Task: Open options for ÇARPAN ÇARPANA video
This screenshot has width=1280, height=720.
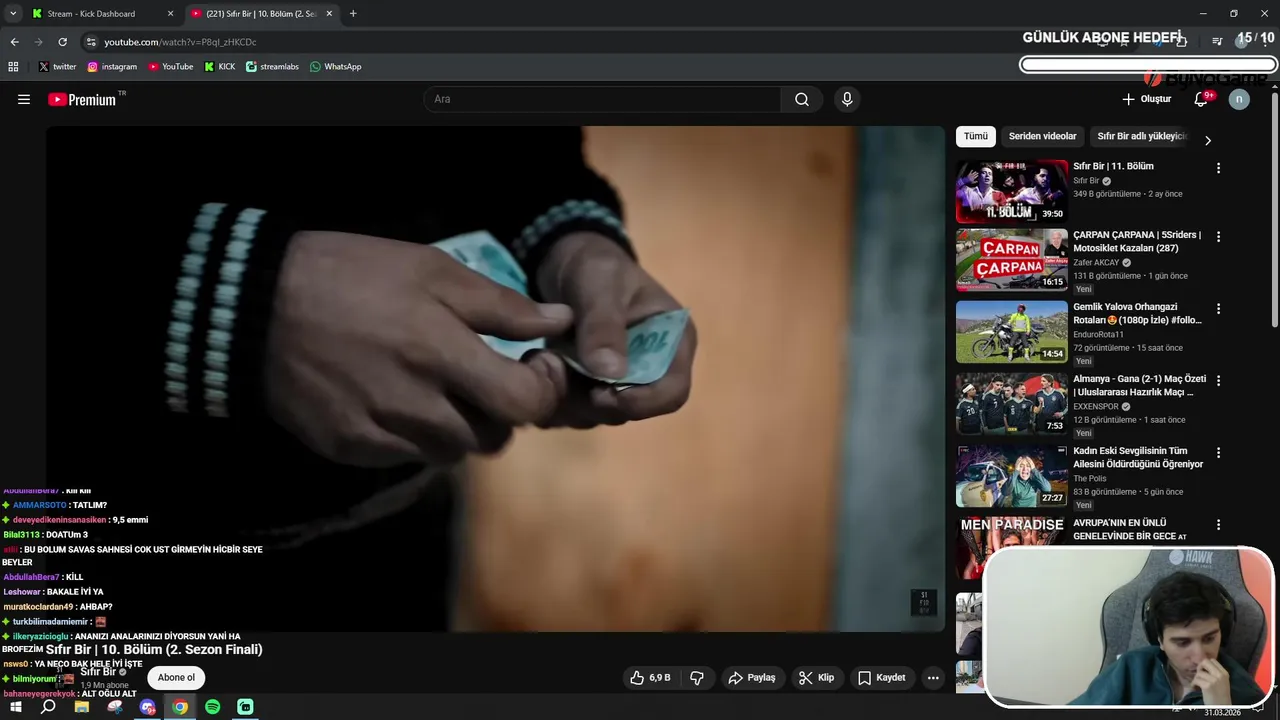Action: click(1218, 237)
